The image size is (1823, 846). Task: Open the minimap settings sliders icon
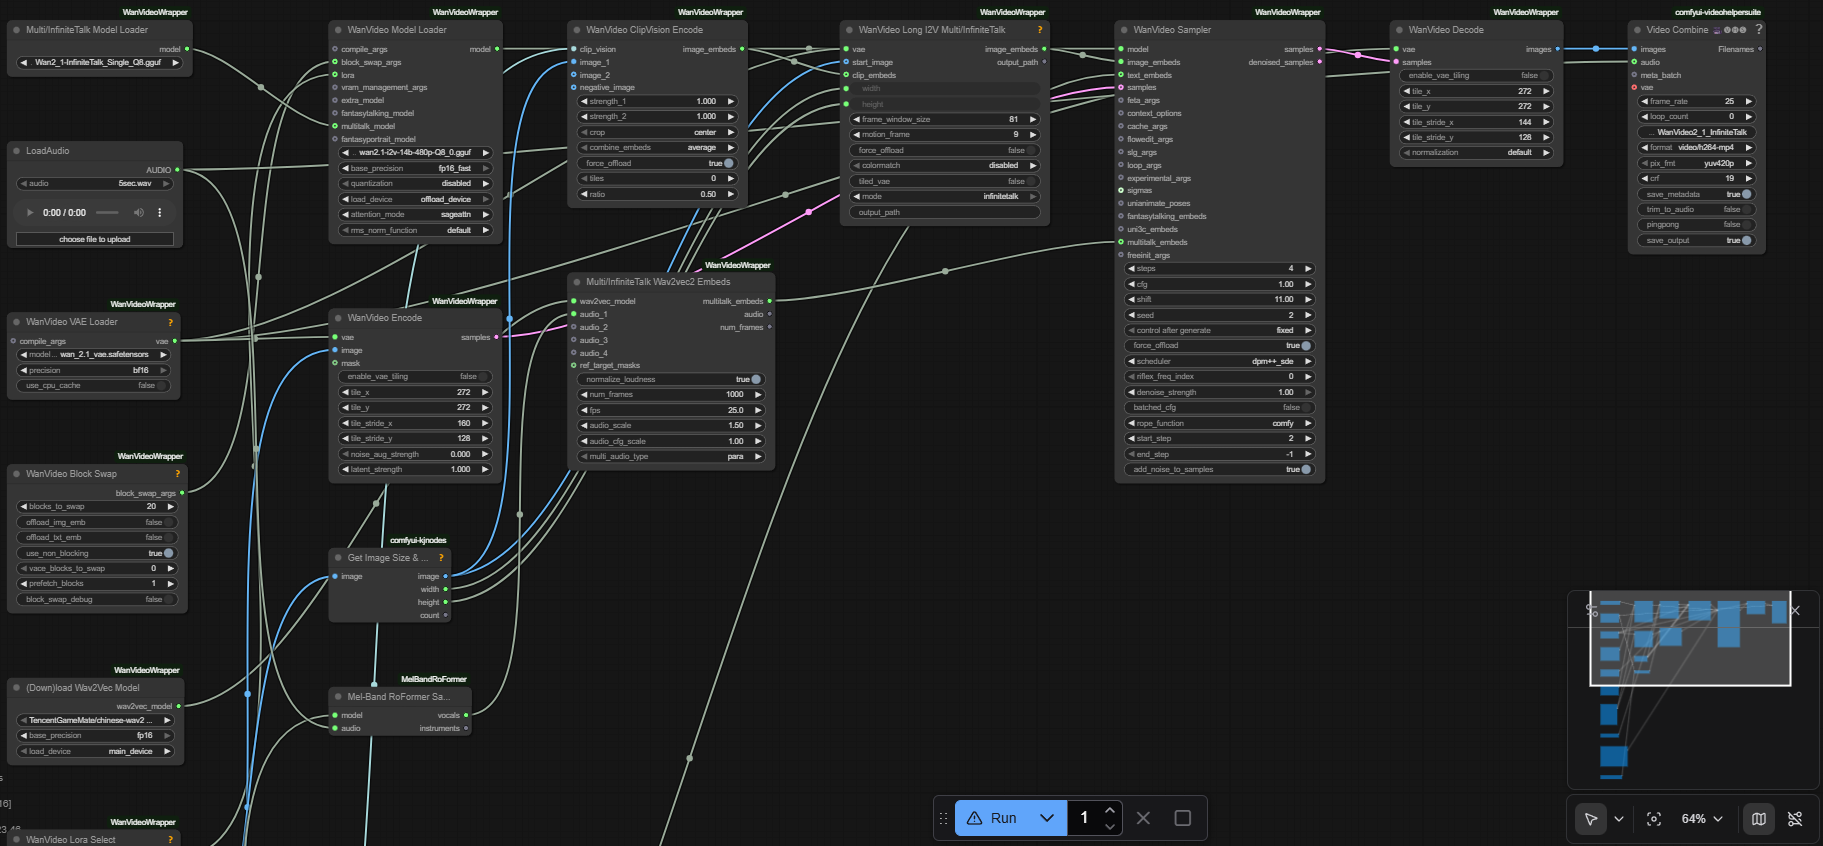tap(1592, 610)
